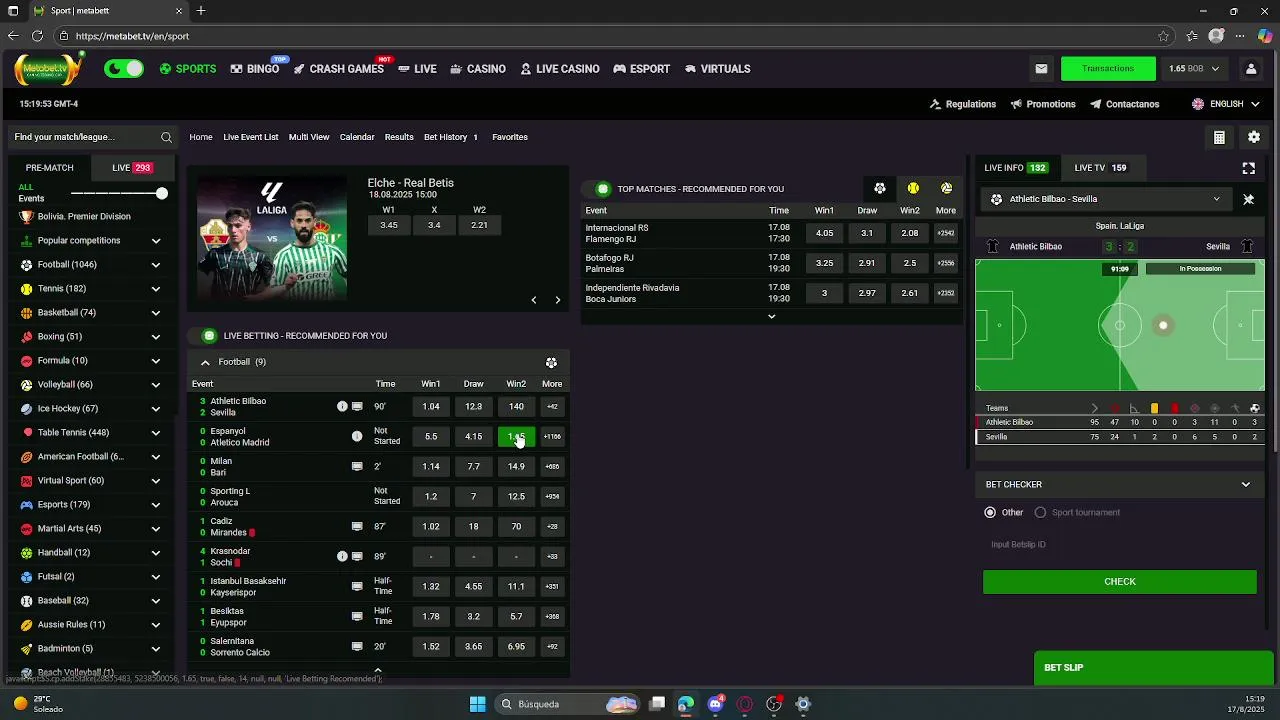Viewport: 1280px width, 720px height.
Task: Expand the Tennis (182) sport category
Action: [x=156, y=289]
